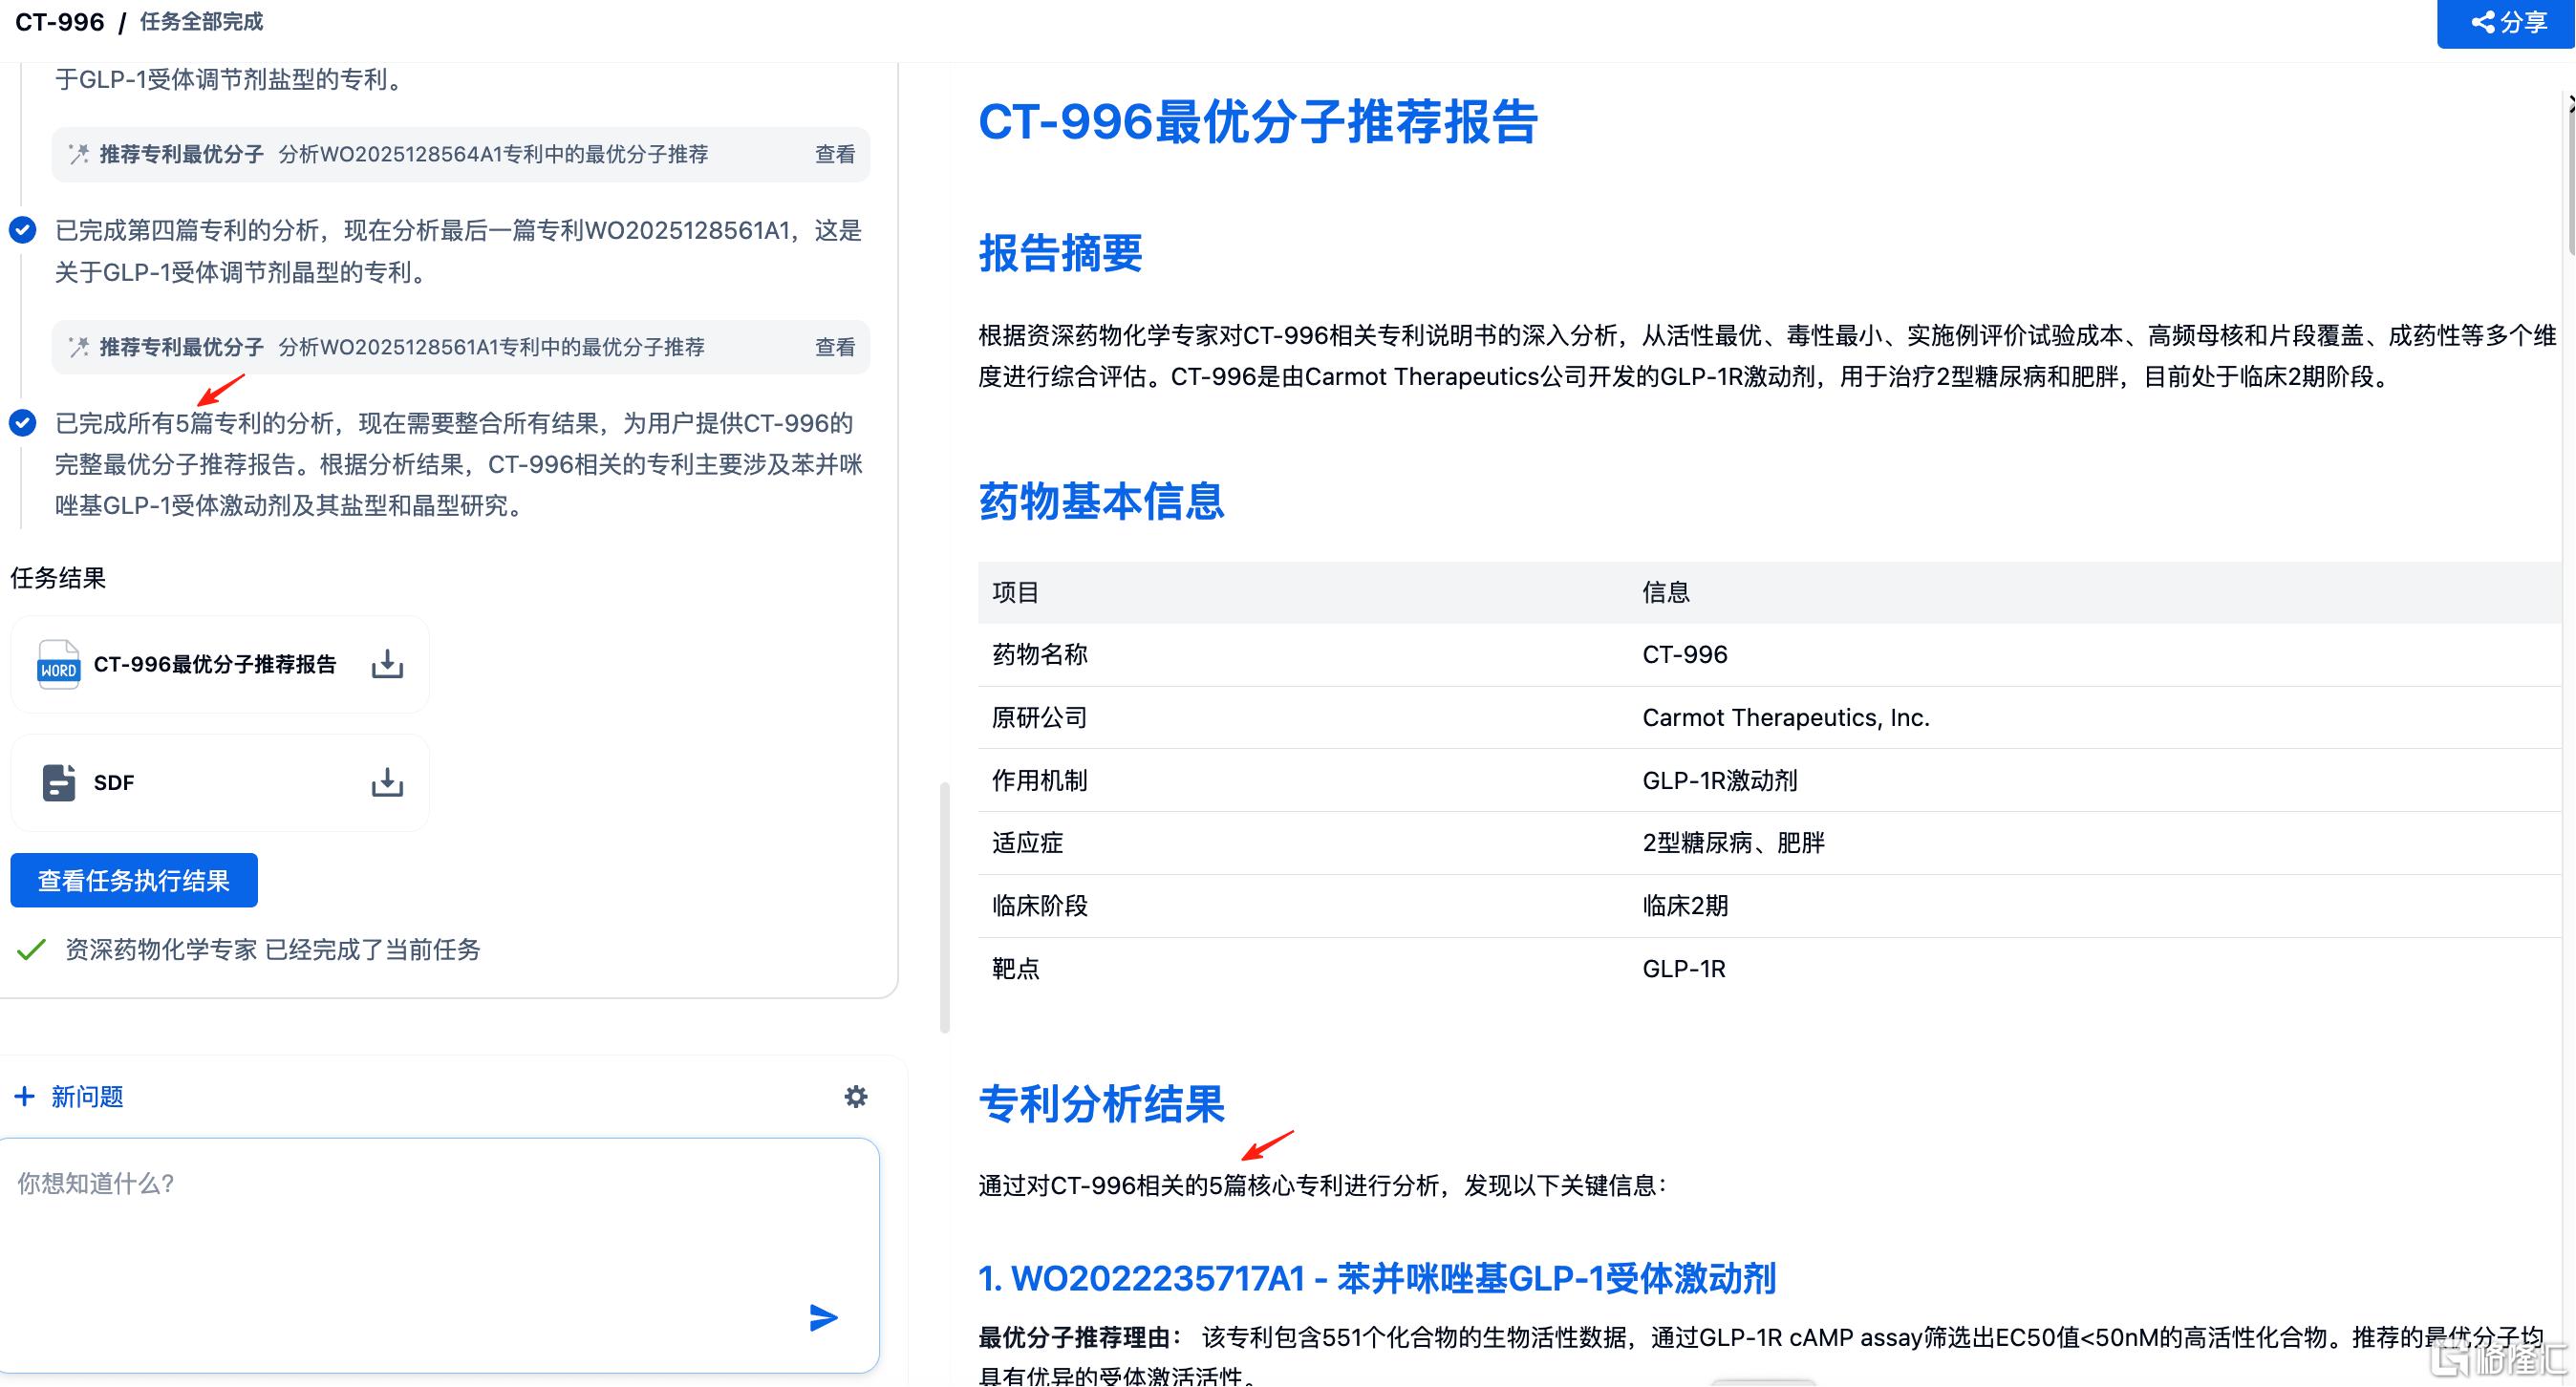Open the CT-996最优分子推荐报告 result card
The width and height of the screenshot is (2576, 1387).
tap(220, 664)
